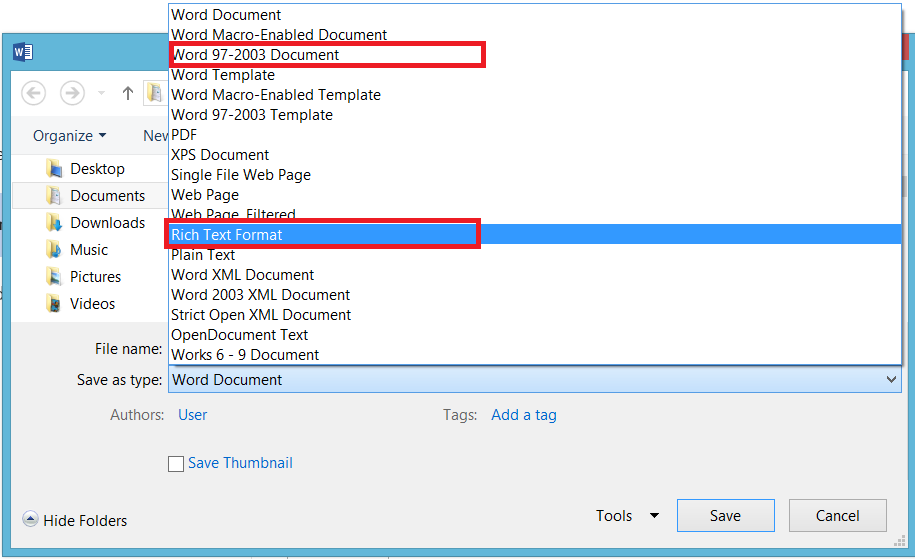This screenshot has height=559, width=915.
Task: Choose Word Document from type list
Action: point(535,15)
